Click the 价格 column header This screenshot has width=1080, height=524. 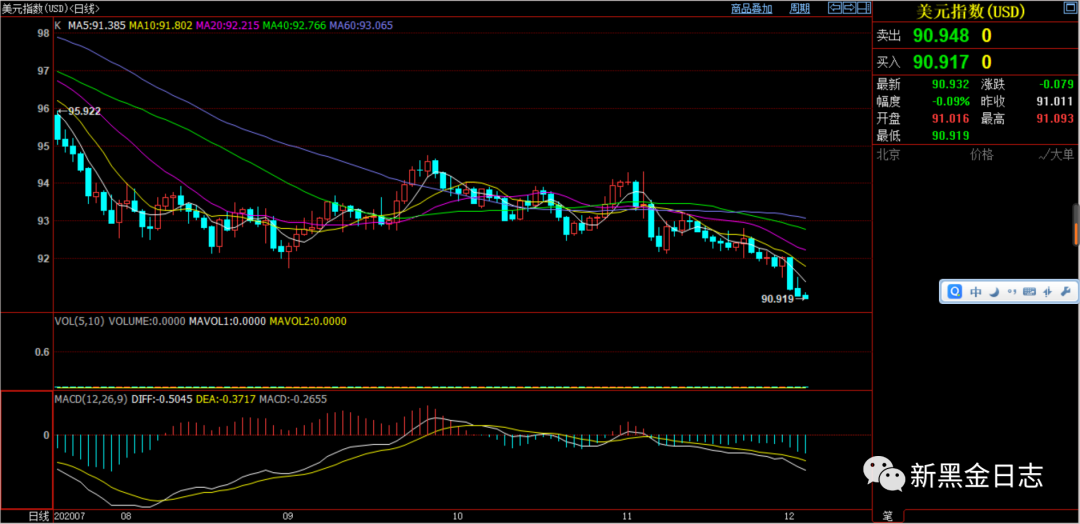point(982,155)
